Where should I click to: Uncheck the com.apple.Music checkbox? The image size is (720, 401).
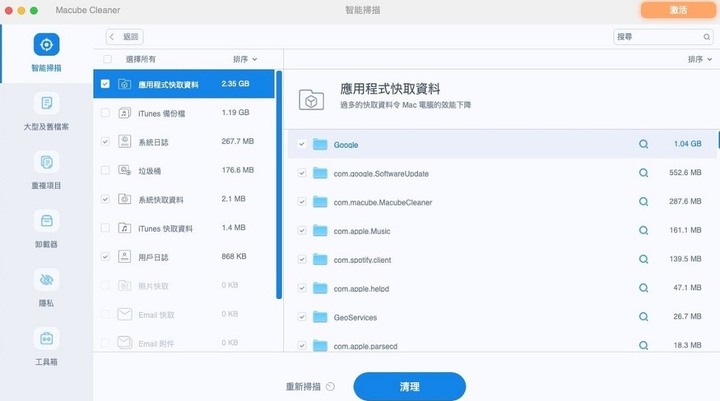(302, 231)
